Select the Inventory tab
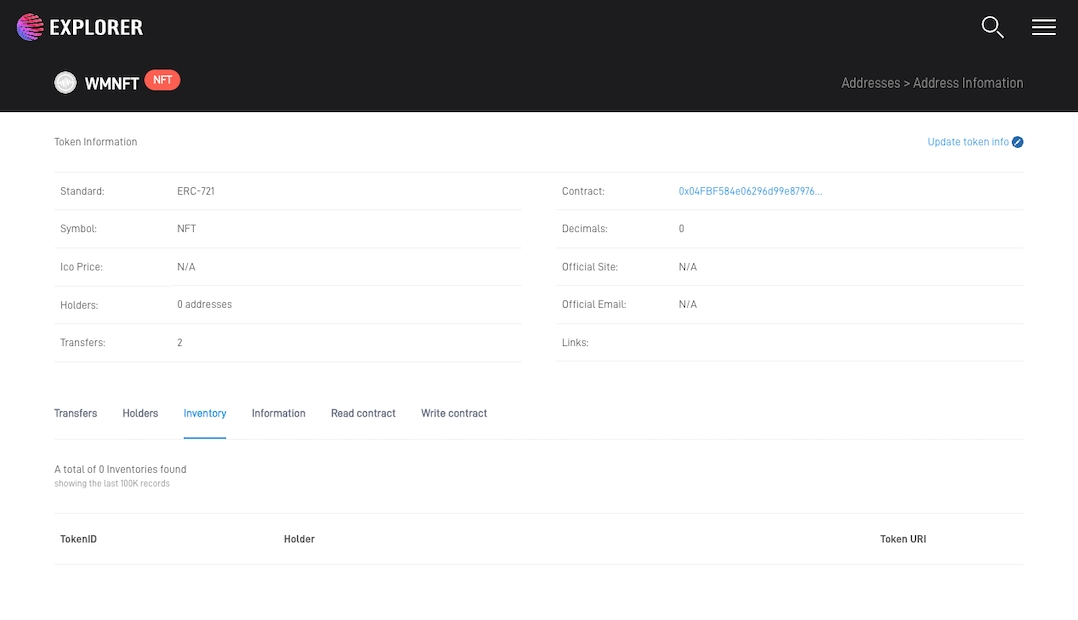 (205, 413)
